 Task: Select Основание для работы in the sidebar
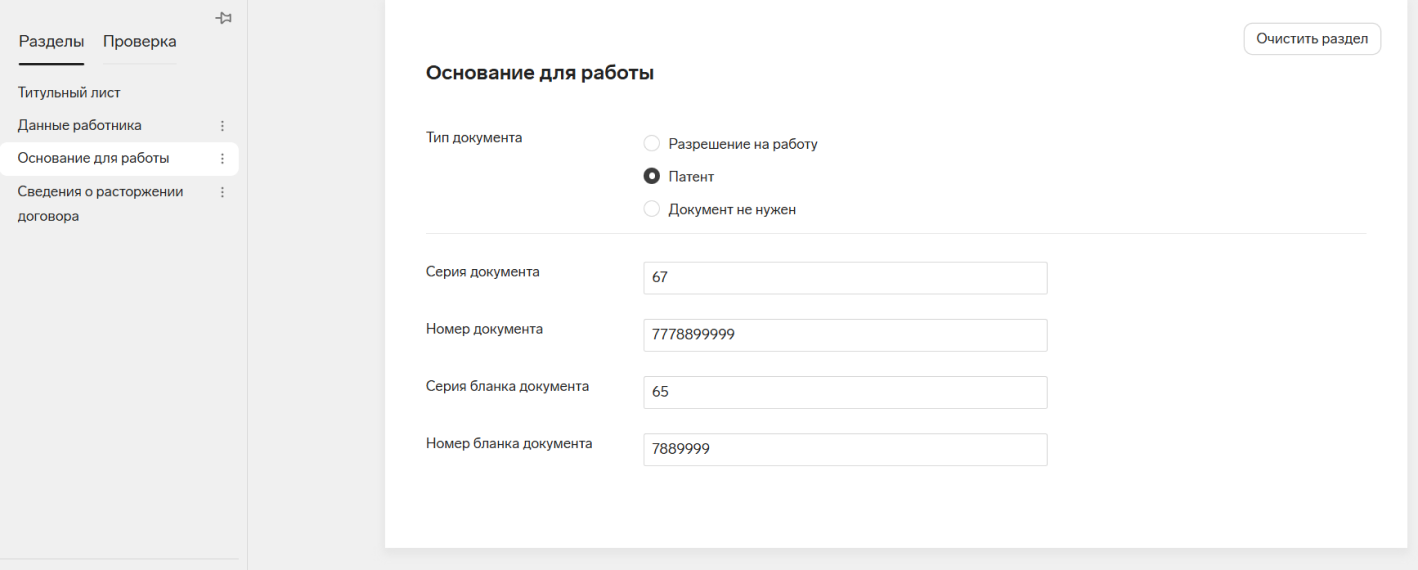pos(93,159)
